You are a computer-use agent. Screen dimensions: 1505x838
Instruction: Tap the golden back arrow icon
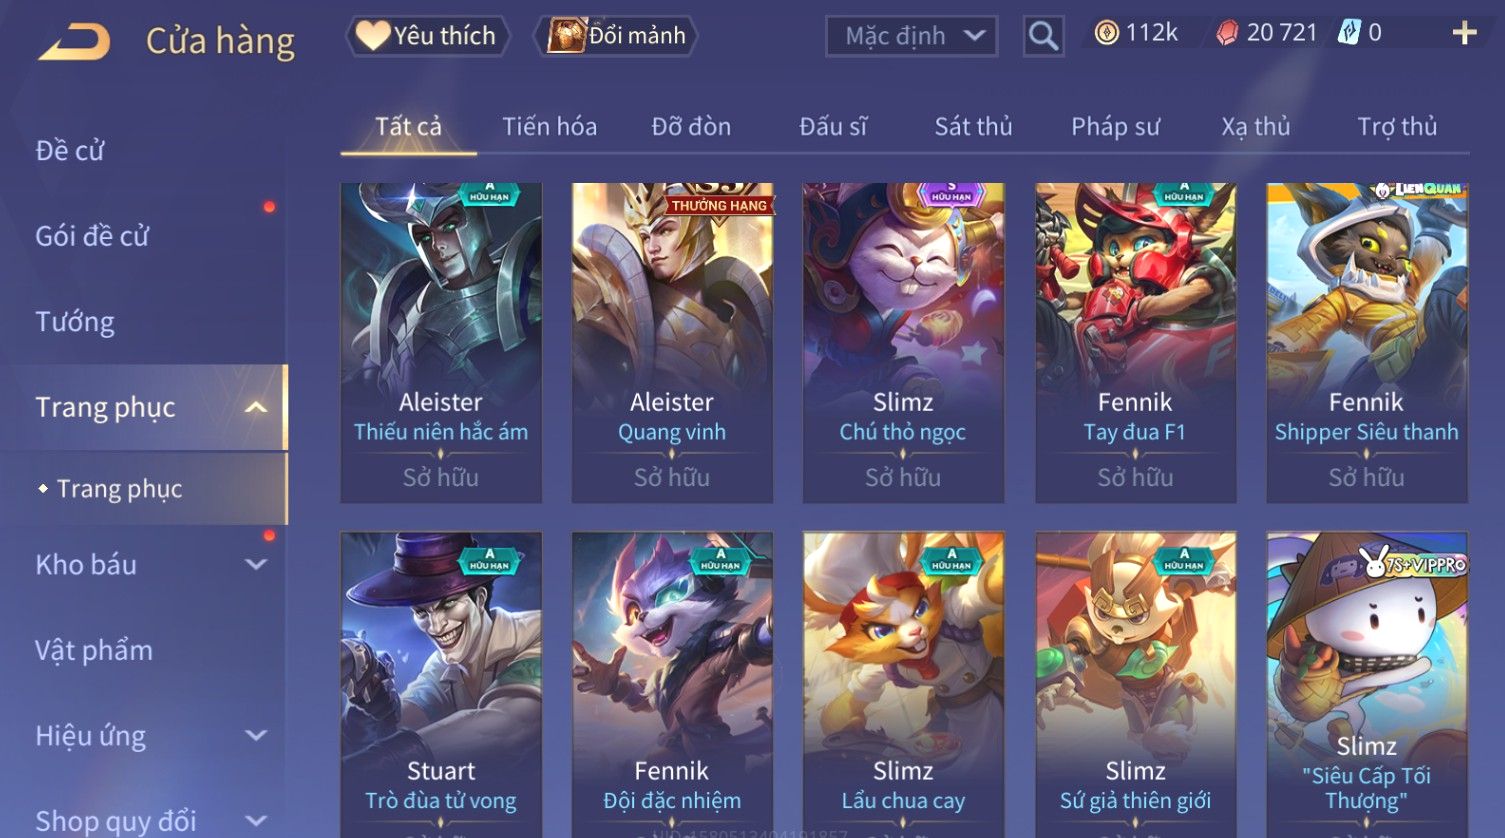pyautogui.click(x=74, y=43)
